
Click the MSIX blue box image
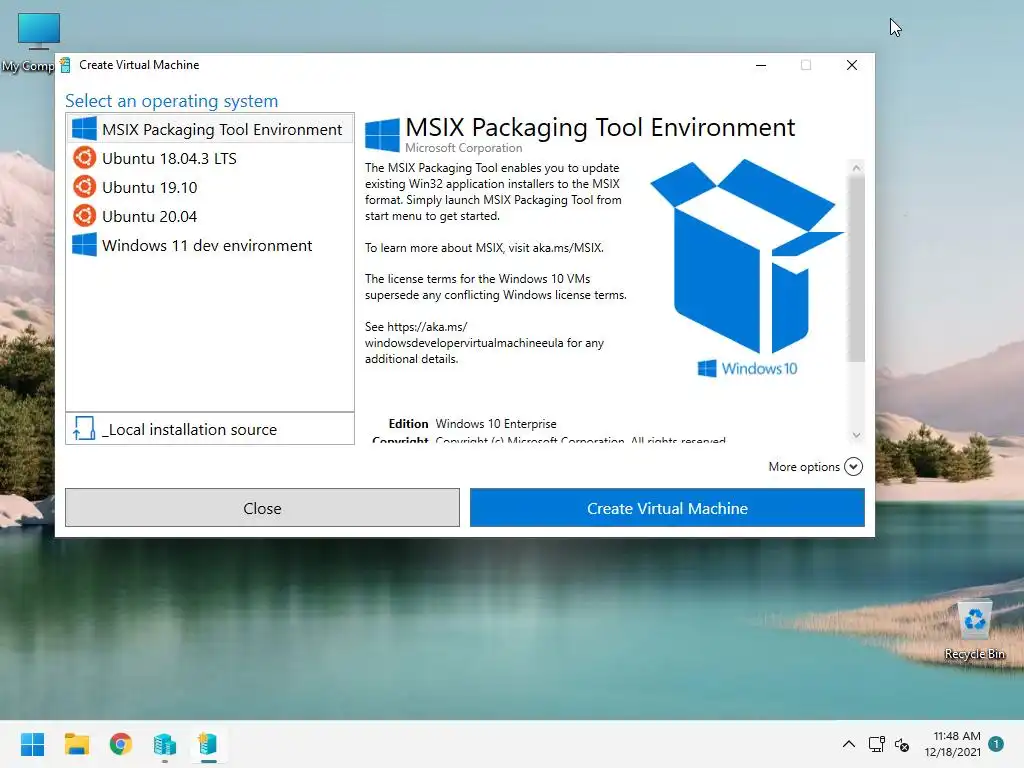point(747,256)
